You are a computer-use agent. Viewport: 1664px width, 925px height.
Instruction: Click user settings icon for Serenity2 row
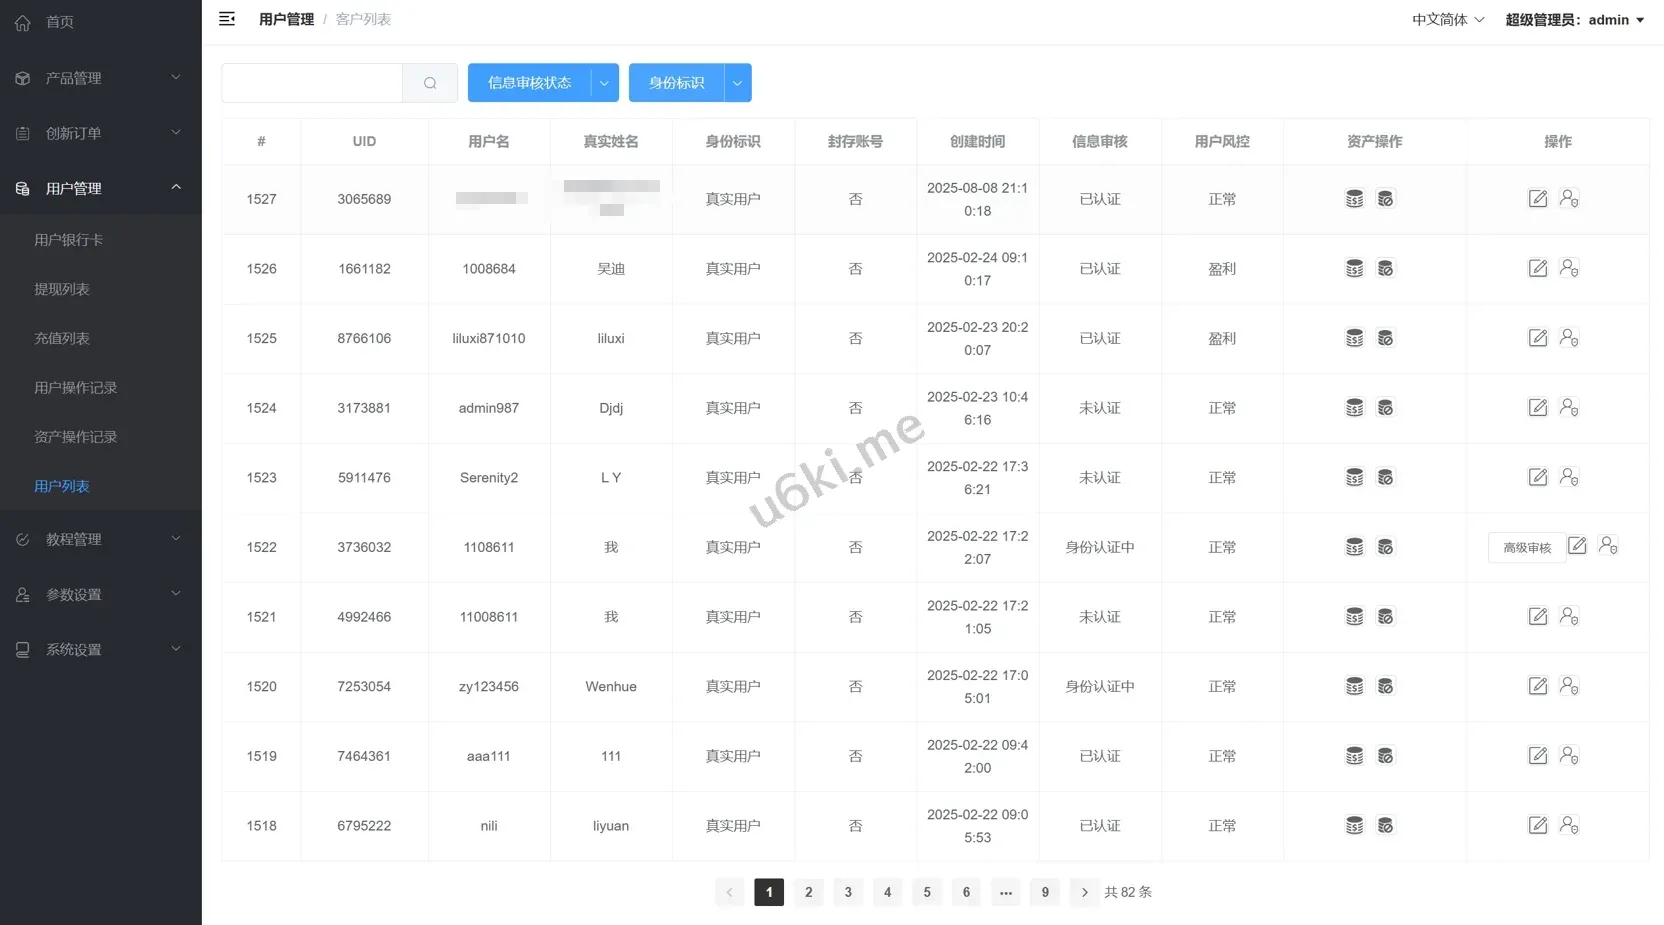click(1569, 477)
